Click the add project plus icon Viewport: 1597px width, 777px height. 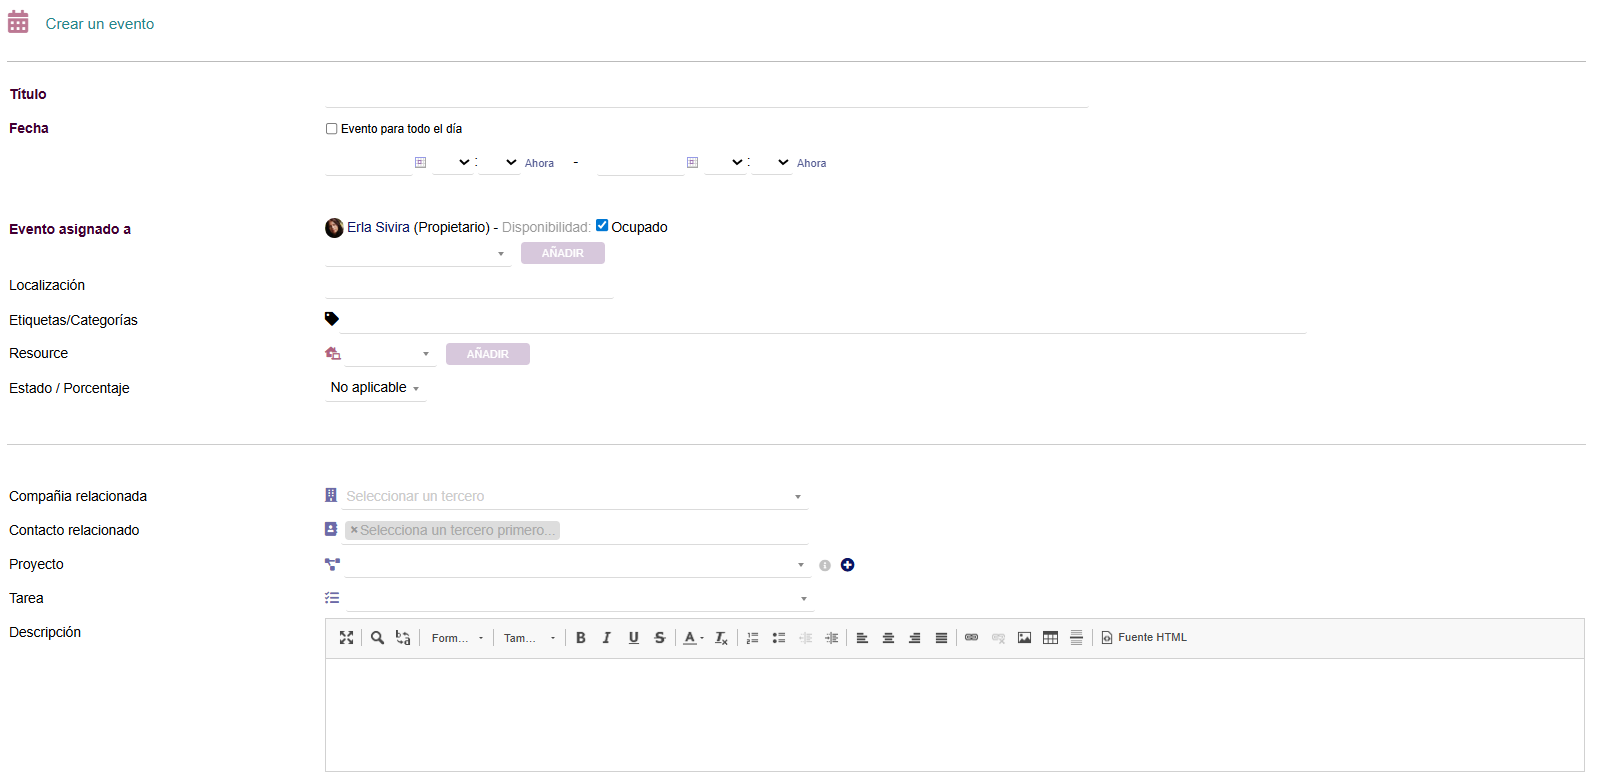(x=847, y=565)
